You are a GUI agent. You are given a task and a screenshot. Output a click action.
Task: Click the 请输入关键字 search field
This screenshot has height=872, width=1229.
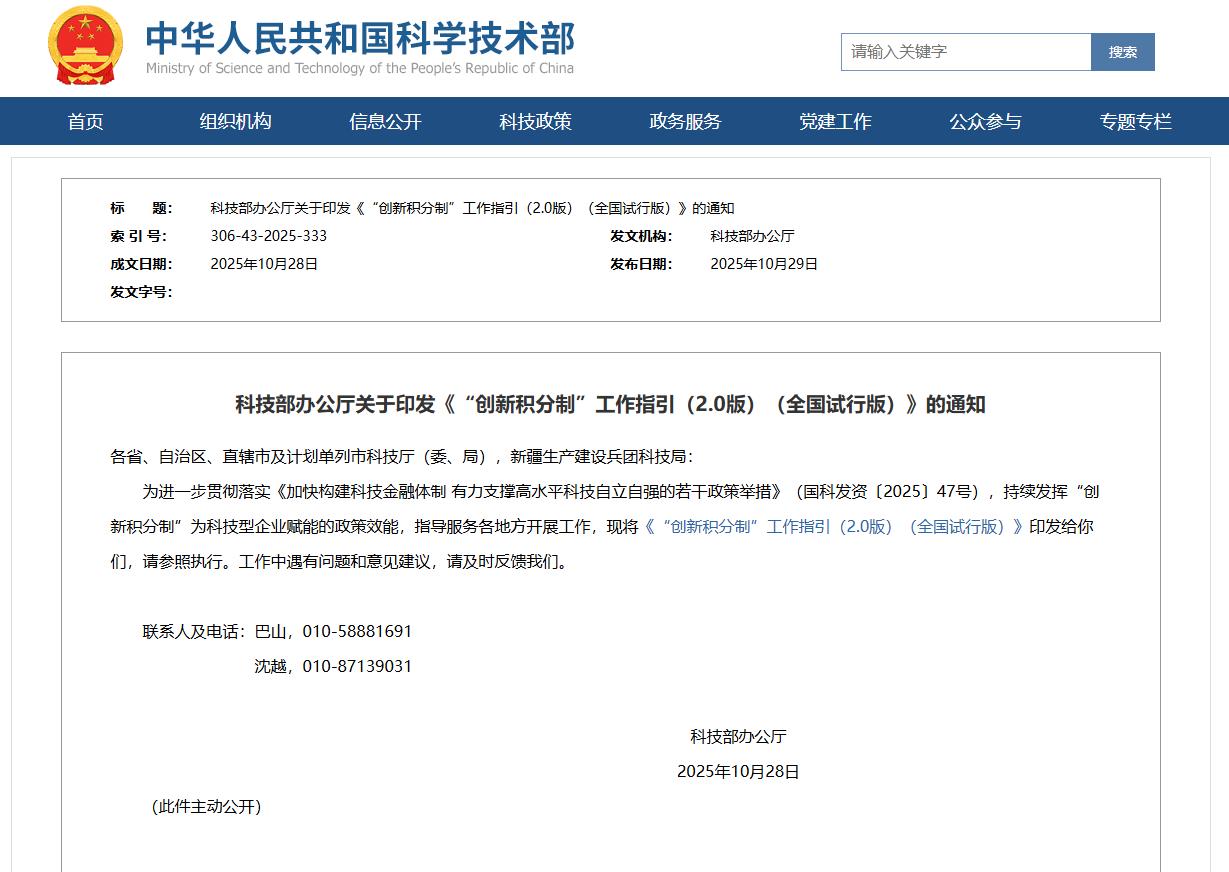pyautogui.click(x=965, y=52)
